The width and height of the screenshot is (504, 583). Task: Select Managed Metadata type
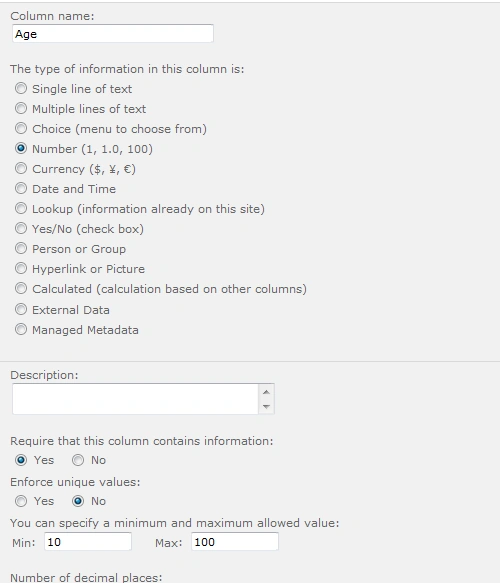pos(21,329)
